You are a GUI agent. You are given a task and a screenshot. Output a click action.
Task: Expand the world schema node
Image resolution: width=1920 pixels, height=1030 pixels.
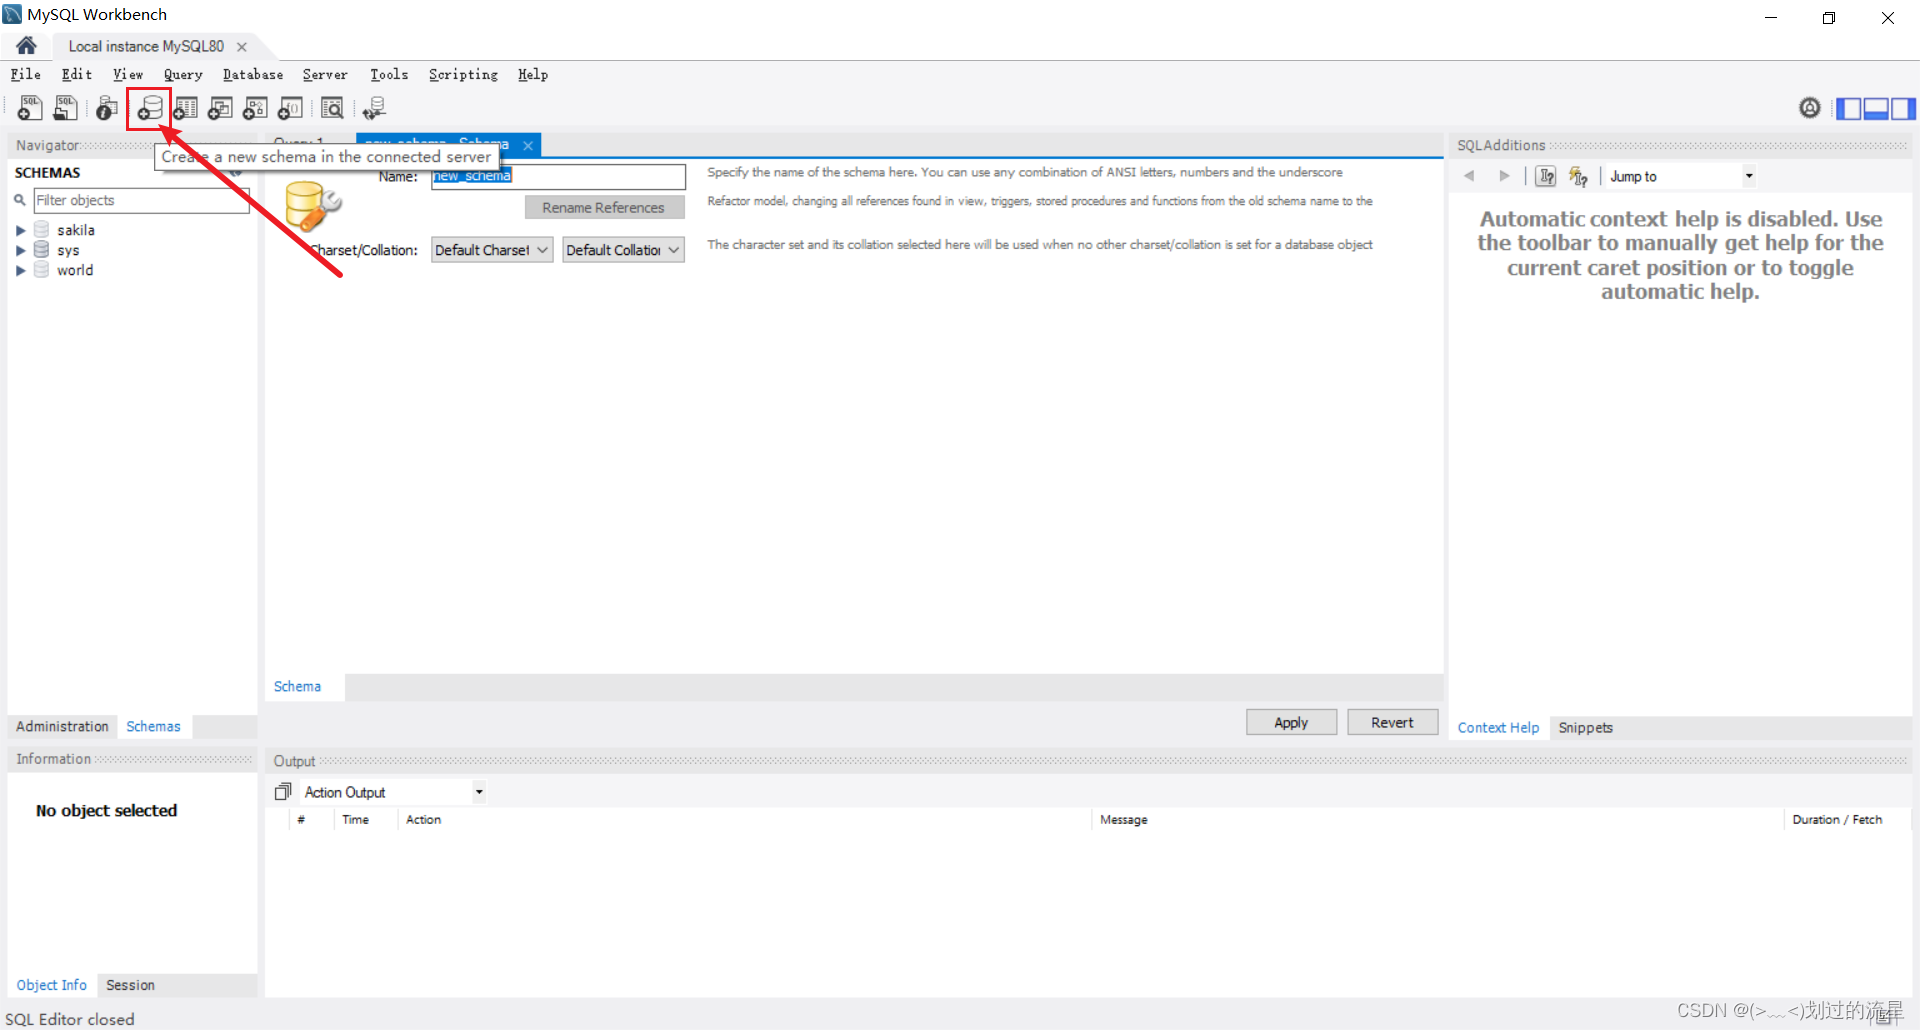click(20, 270)
